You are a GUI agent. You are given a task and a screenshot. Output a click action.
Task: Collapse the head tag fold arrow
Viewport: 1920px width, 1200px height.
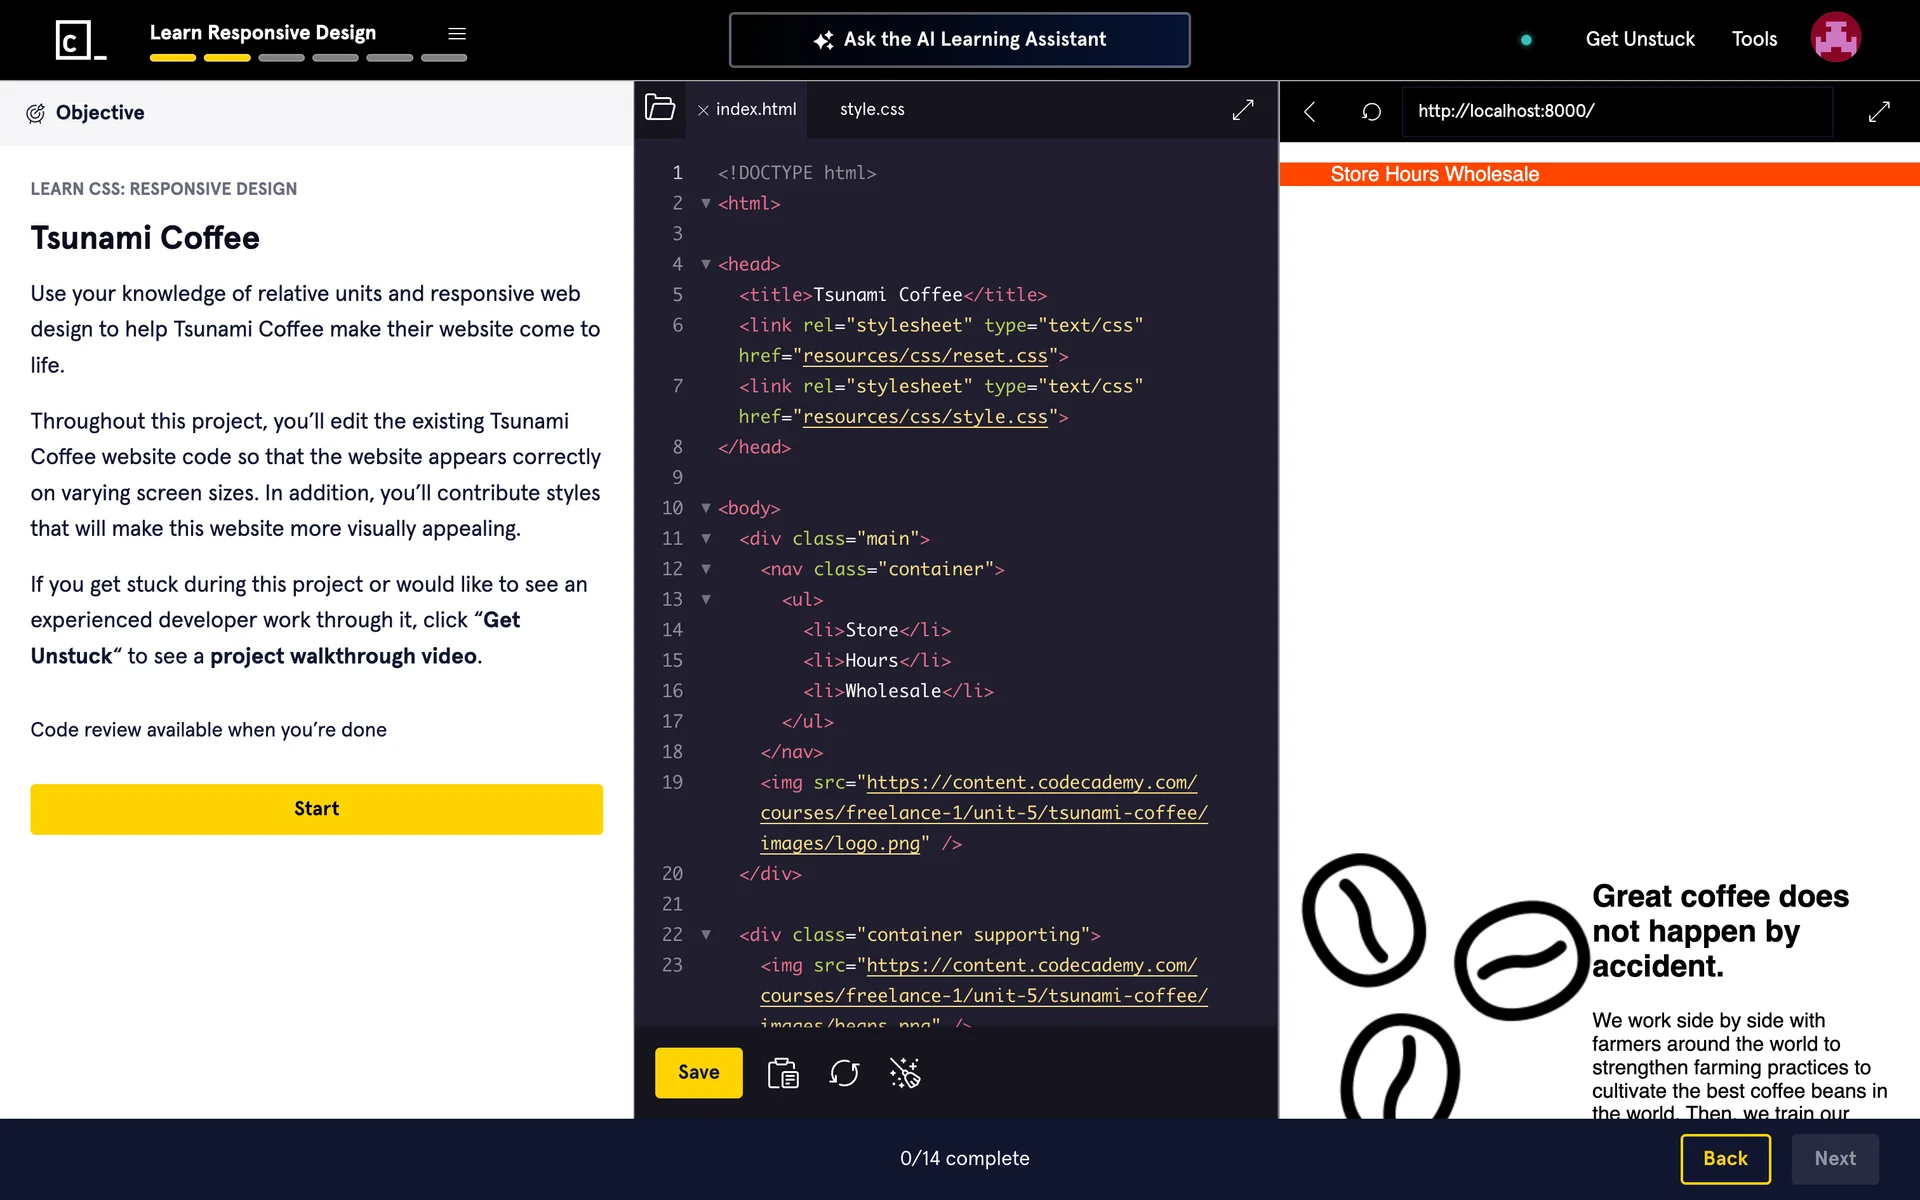(706, 264)
